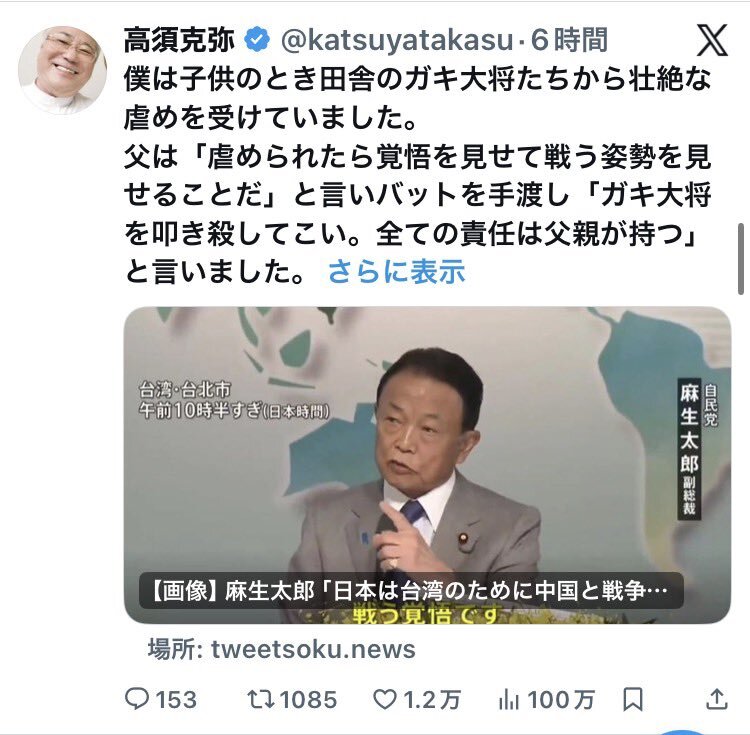Like the tweet with the heart icon
Viewport: 750px width, 735px height.
click(x=384, y=700)
